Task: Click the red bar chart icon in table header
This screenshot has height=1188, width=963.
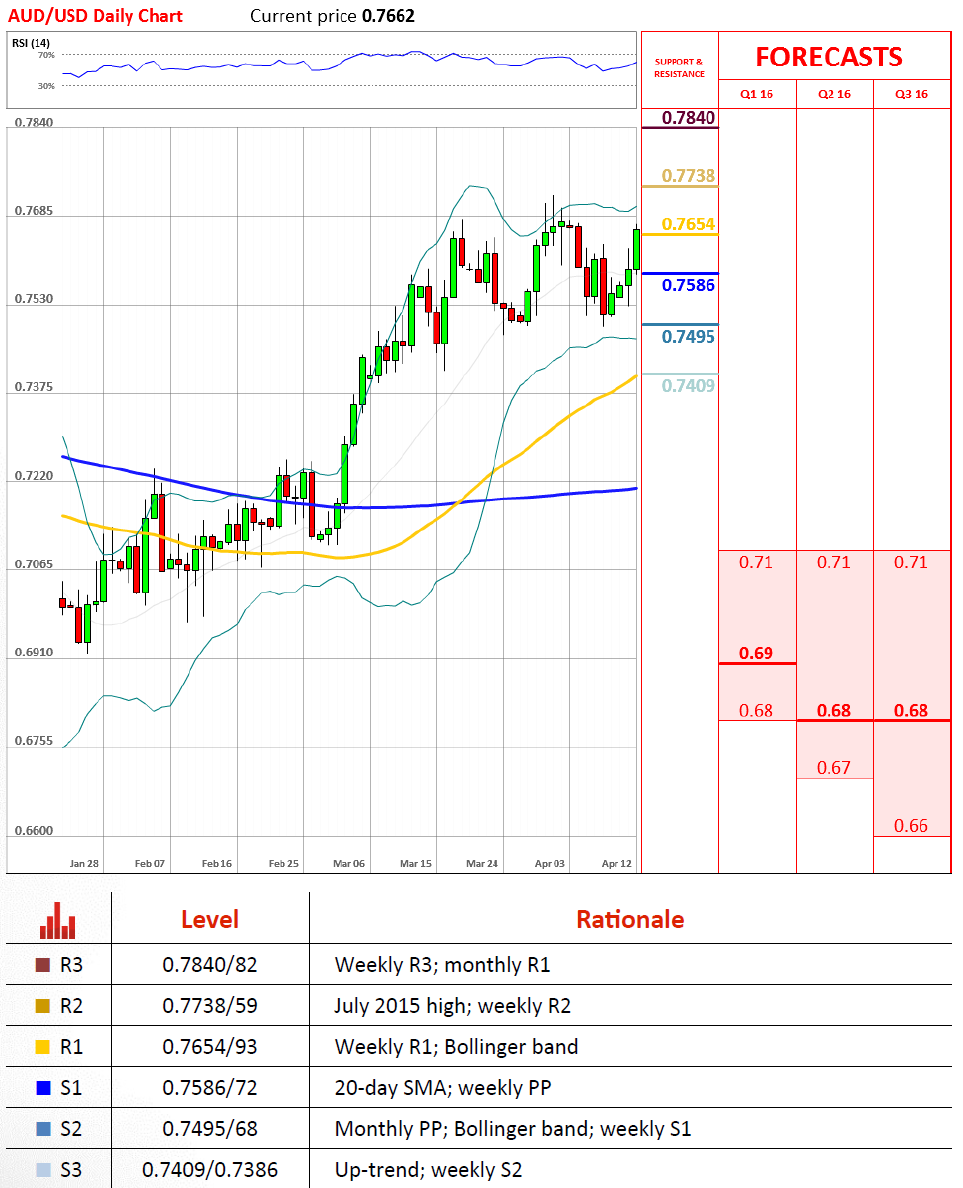Action: point(58,921)
